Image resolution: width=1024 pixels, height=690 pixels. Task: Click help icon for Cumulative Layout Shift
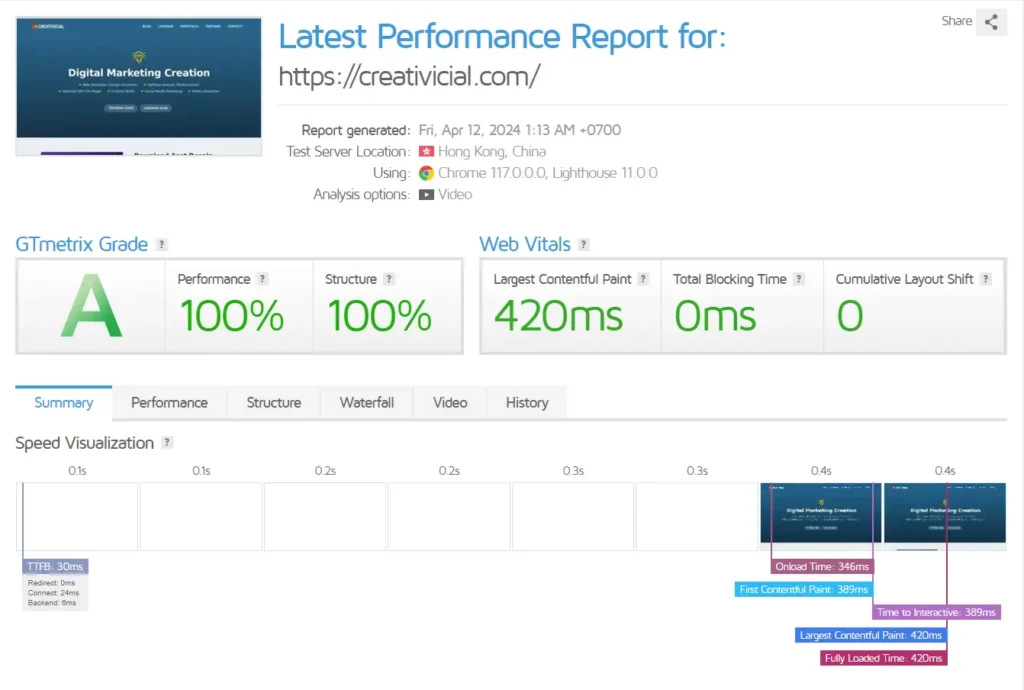[x=985, y=279]
